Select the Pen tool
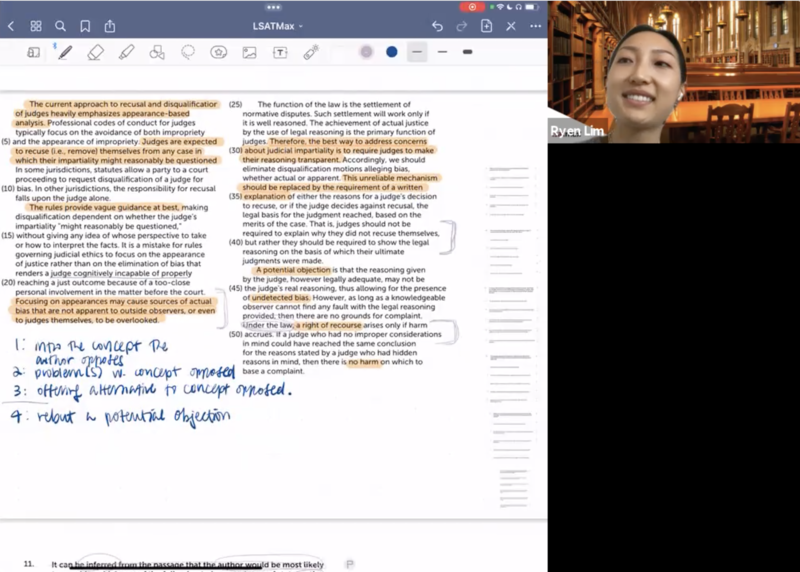The height and width of the screenshot is (572, 800). pos(65,52)
